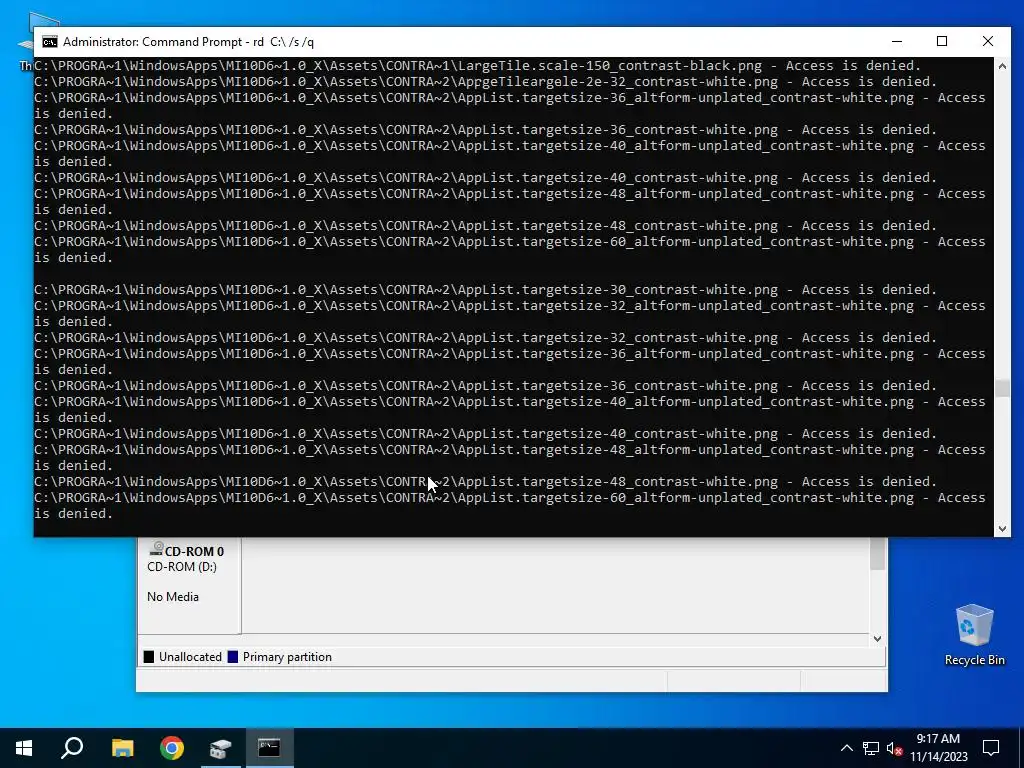Image resolution: width=1024 pixels, height=768 pixels.
Task: Open File Explorer from the taskbar
Action: pyautogui.click(x=122, y=748)
